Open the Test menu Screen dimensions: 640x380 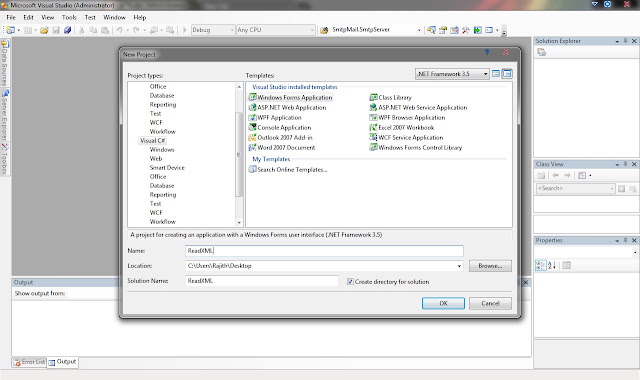click(90, 17)
